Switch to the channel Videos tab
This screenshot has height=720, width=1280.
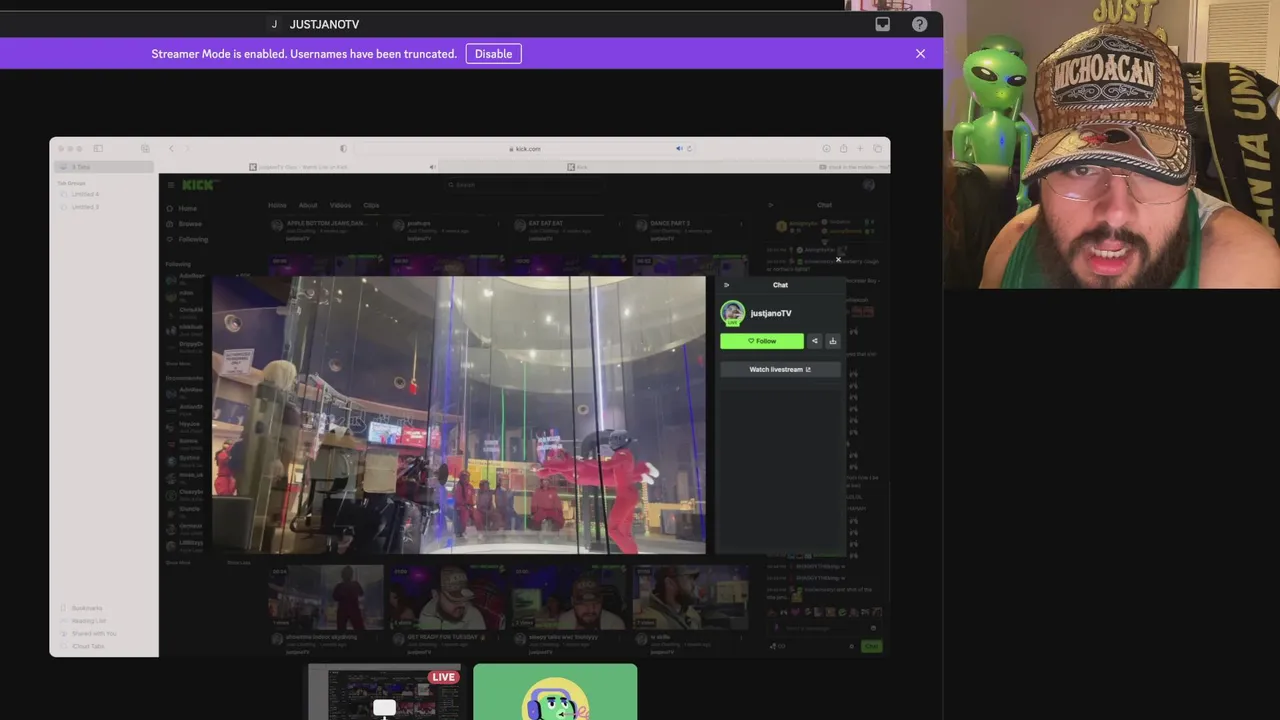(340, 205)
